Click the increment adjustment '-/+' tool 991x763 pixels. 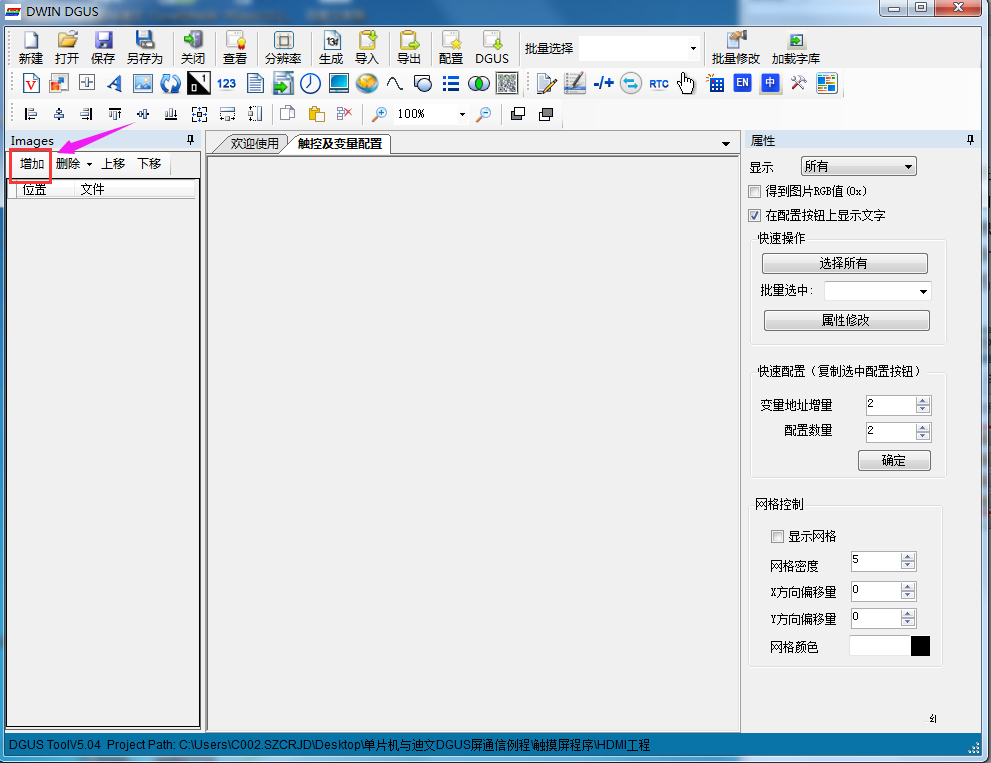tap(603, 83)
